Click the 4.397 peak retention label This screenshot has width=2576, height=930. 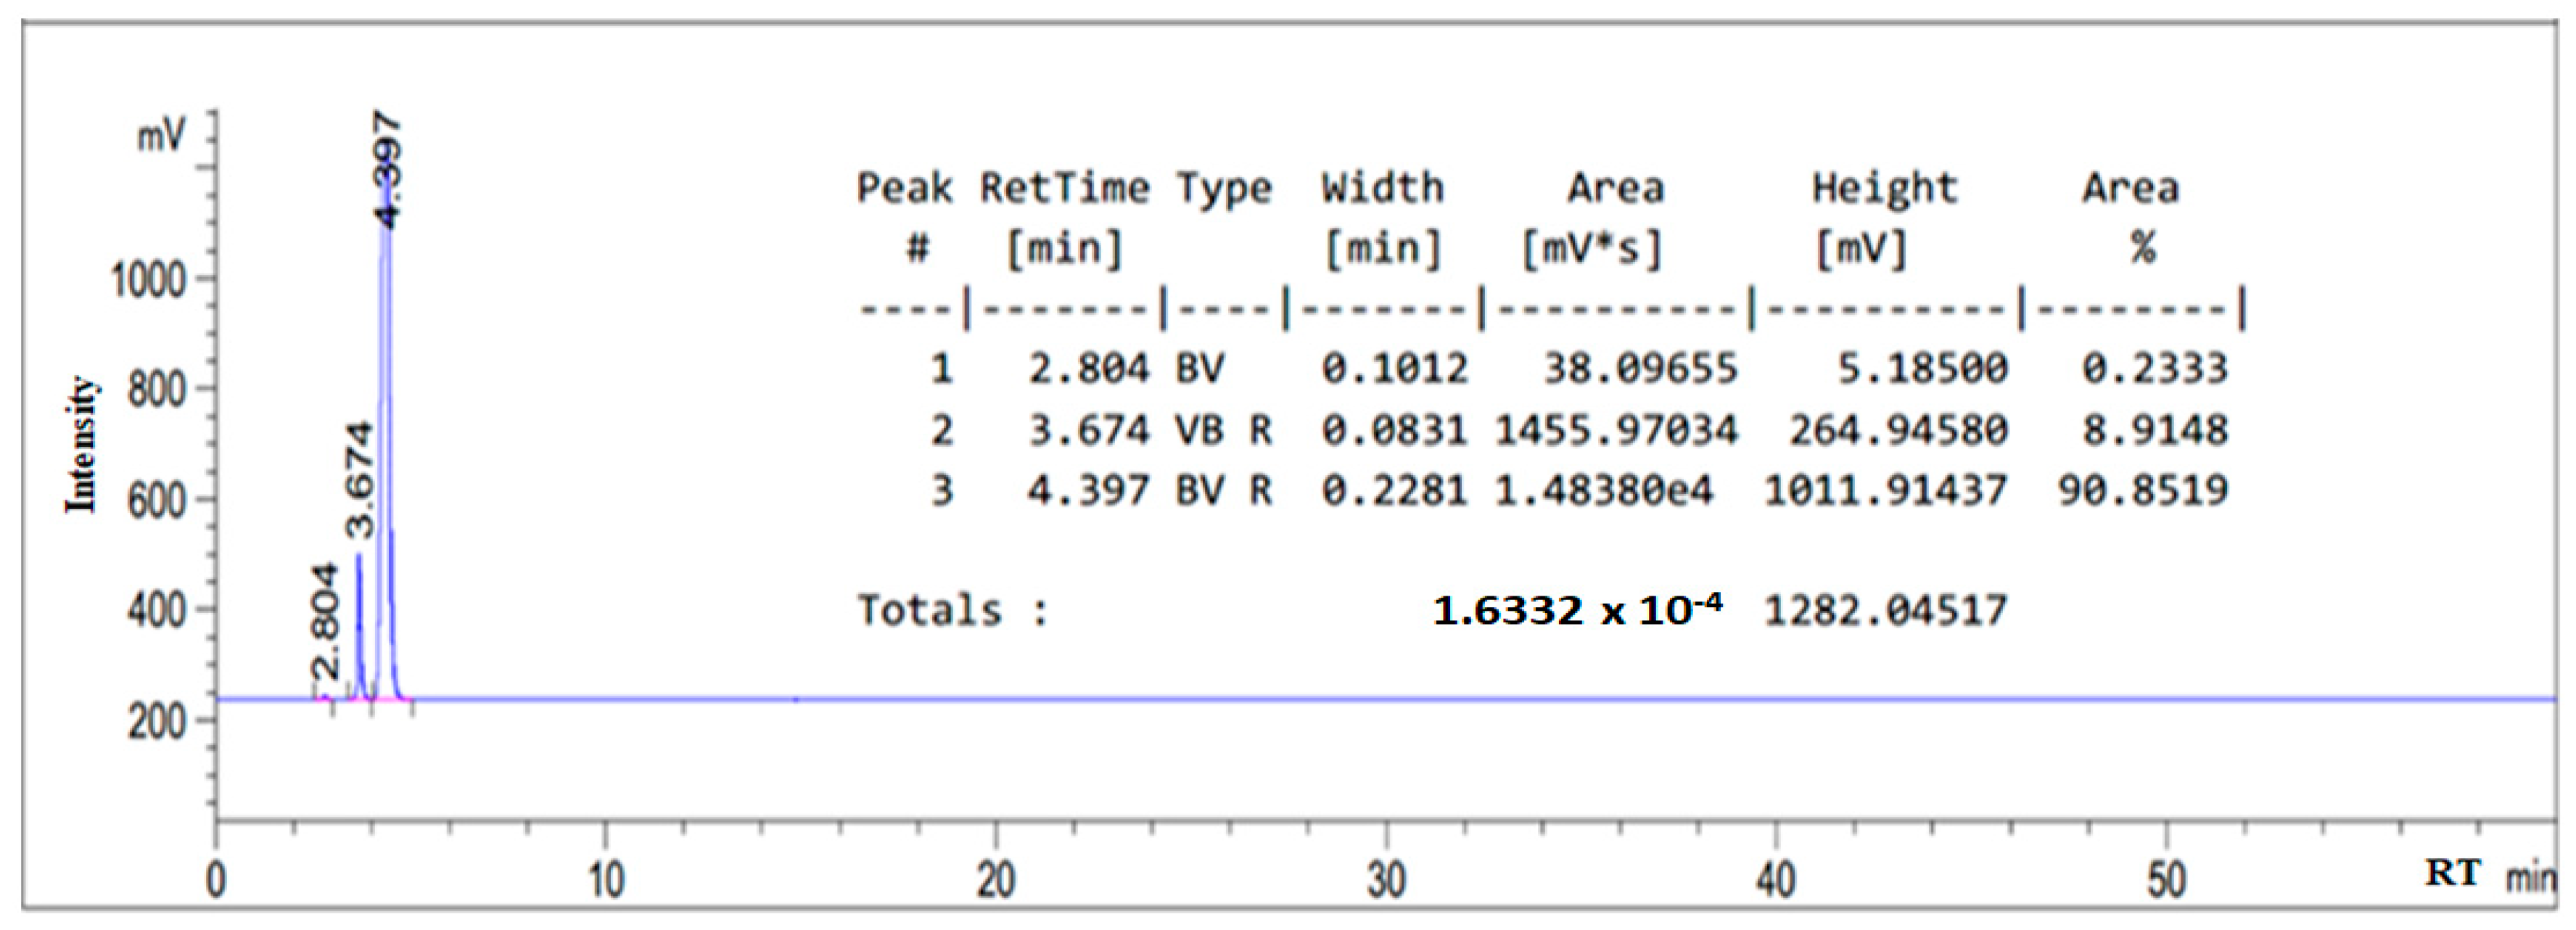pos(388,171)
